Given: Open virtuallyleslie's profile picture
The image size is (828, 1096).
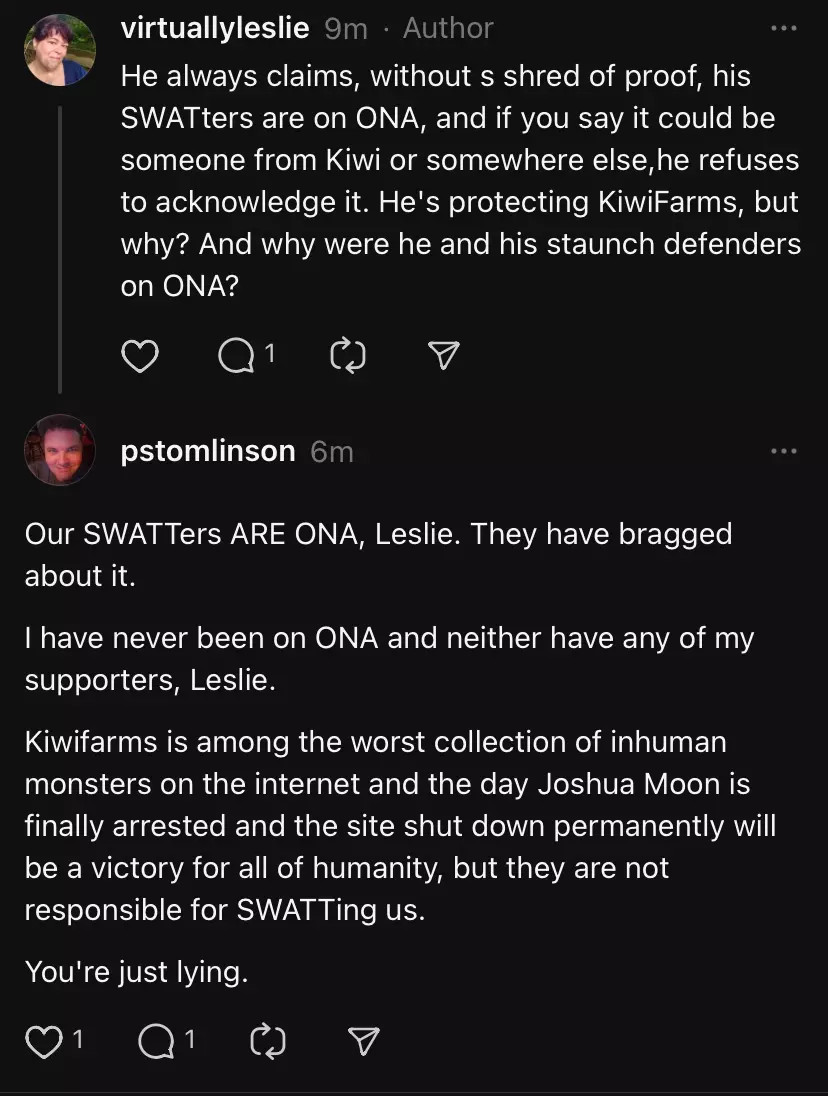Looking at the screenshot, I should tap(59, 50).
